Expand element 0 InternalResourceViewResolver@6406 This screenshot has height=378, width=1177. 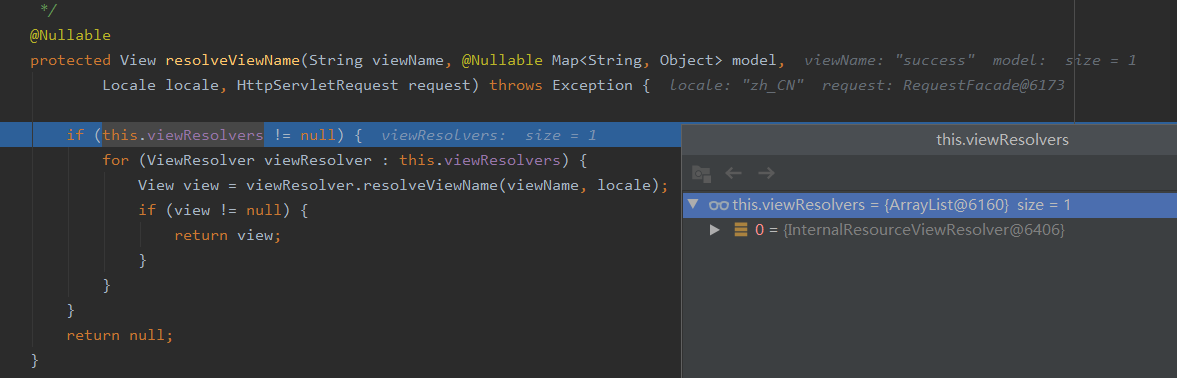pos(715,230)
